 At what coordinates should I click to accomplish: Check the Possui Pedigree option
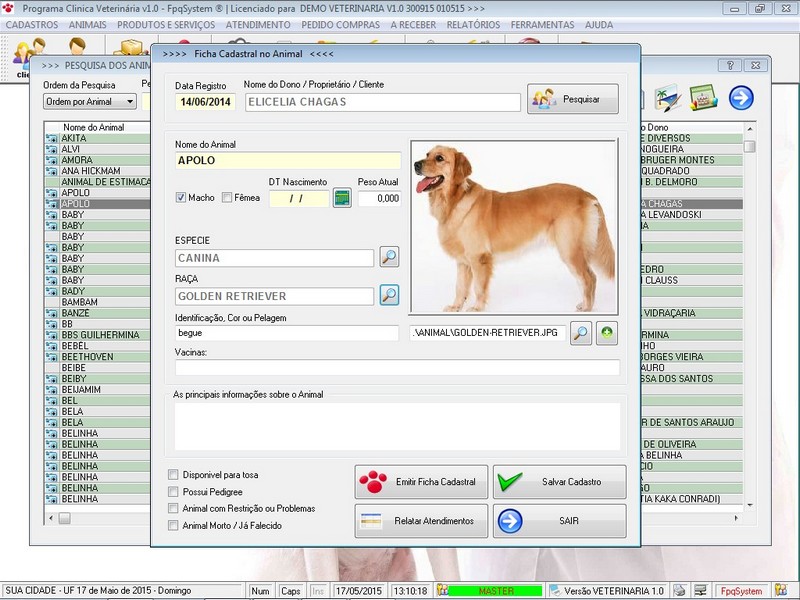point(173,492)
